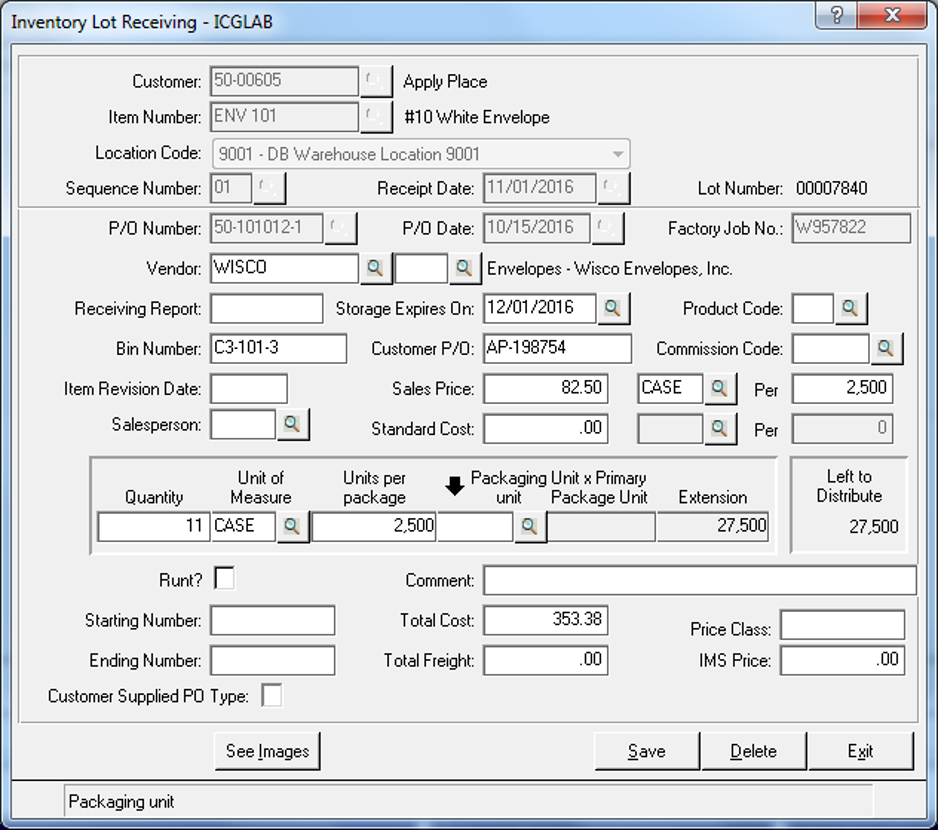Screen dimensions: 938x830
Task: Click Lot Number value 00007840
Action: pyautogui.click(x=832, y=189)
